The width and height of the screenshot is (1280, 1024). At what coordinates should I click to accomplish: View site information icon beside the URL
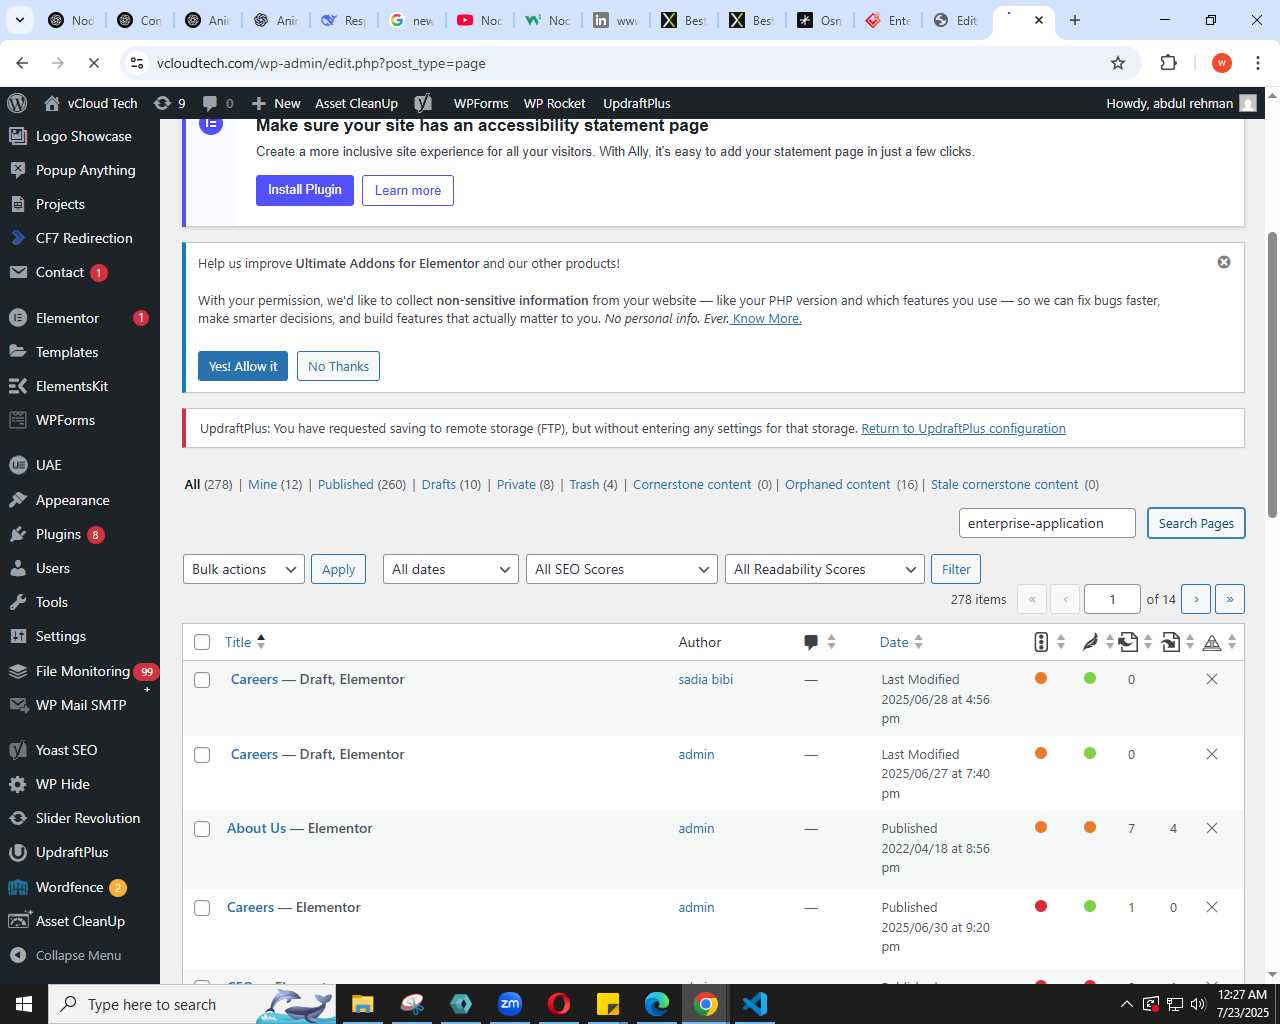coord(137,63)
